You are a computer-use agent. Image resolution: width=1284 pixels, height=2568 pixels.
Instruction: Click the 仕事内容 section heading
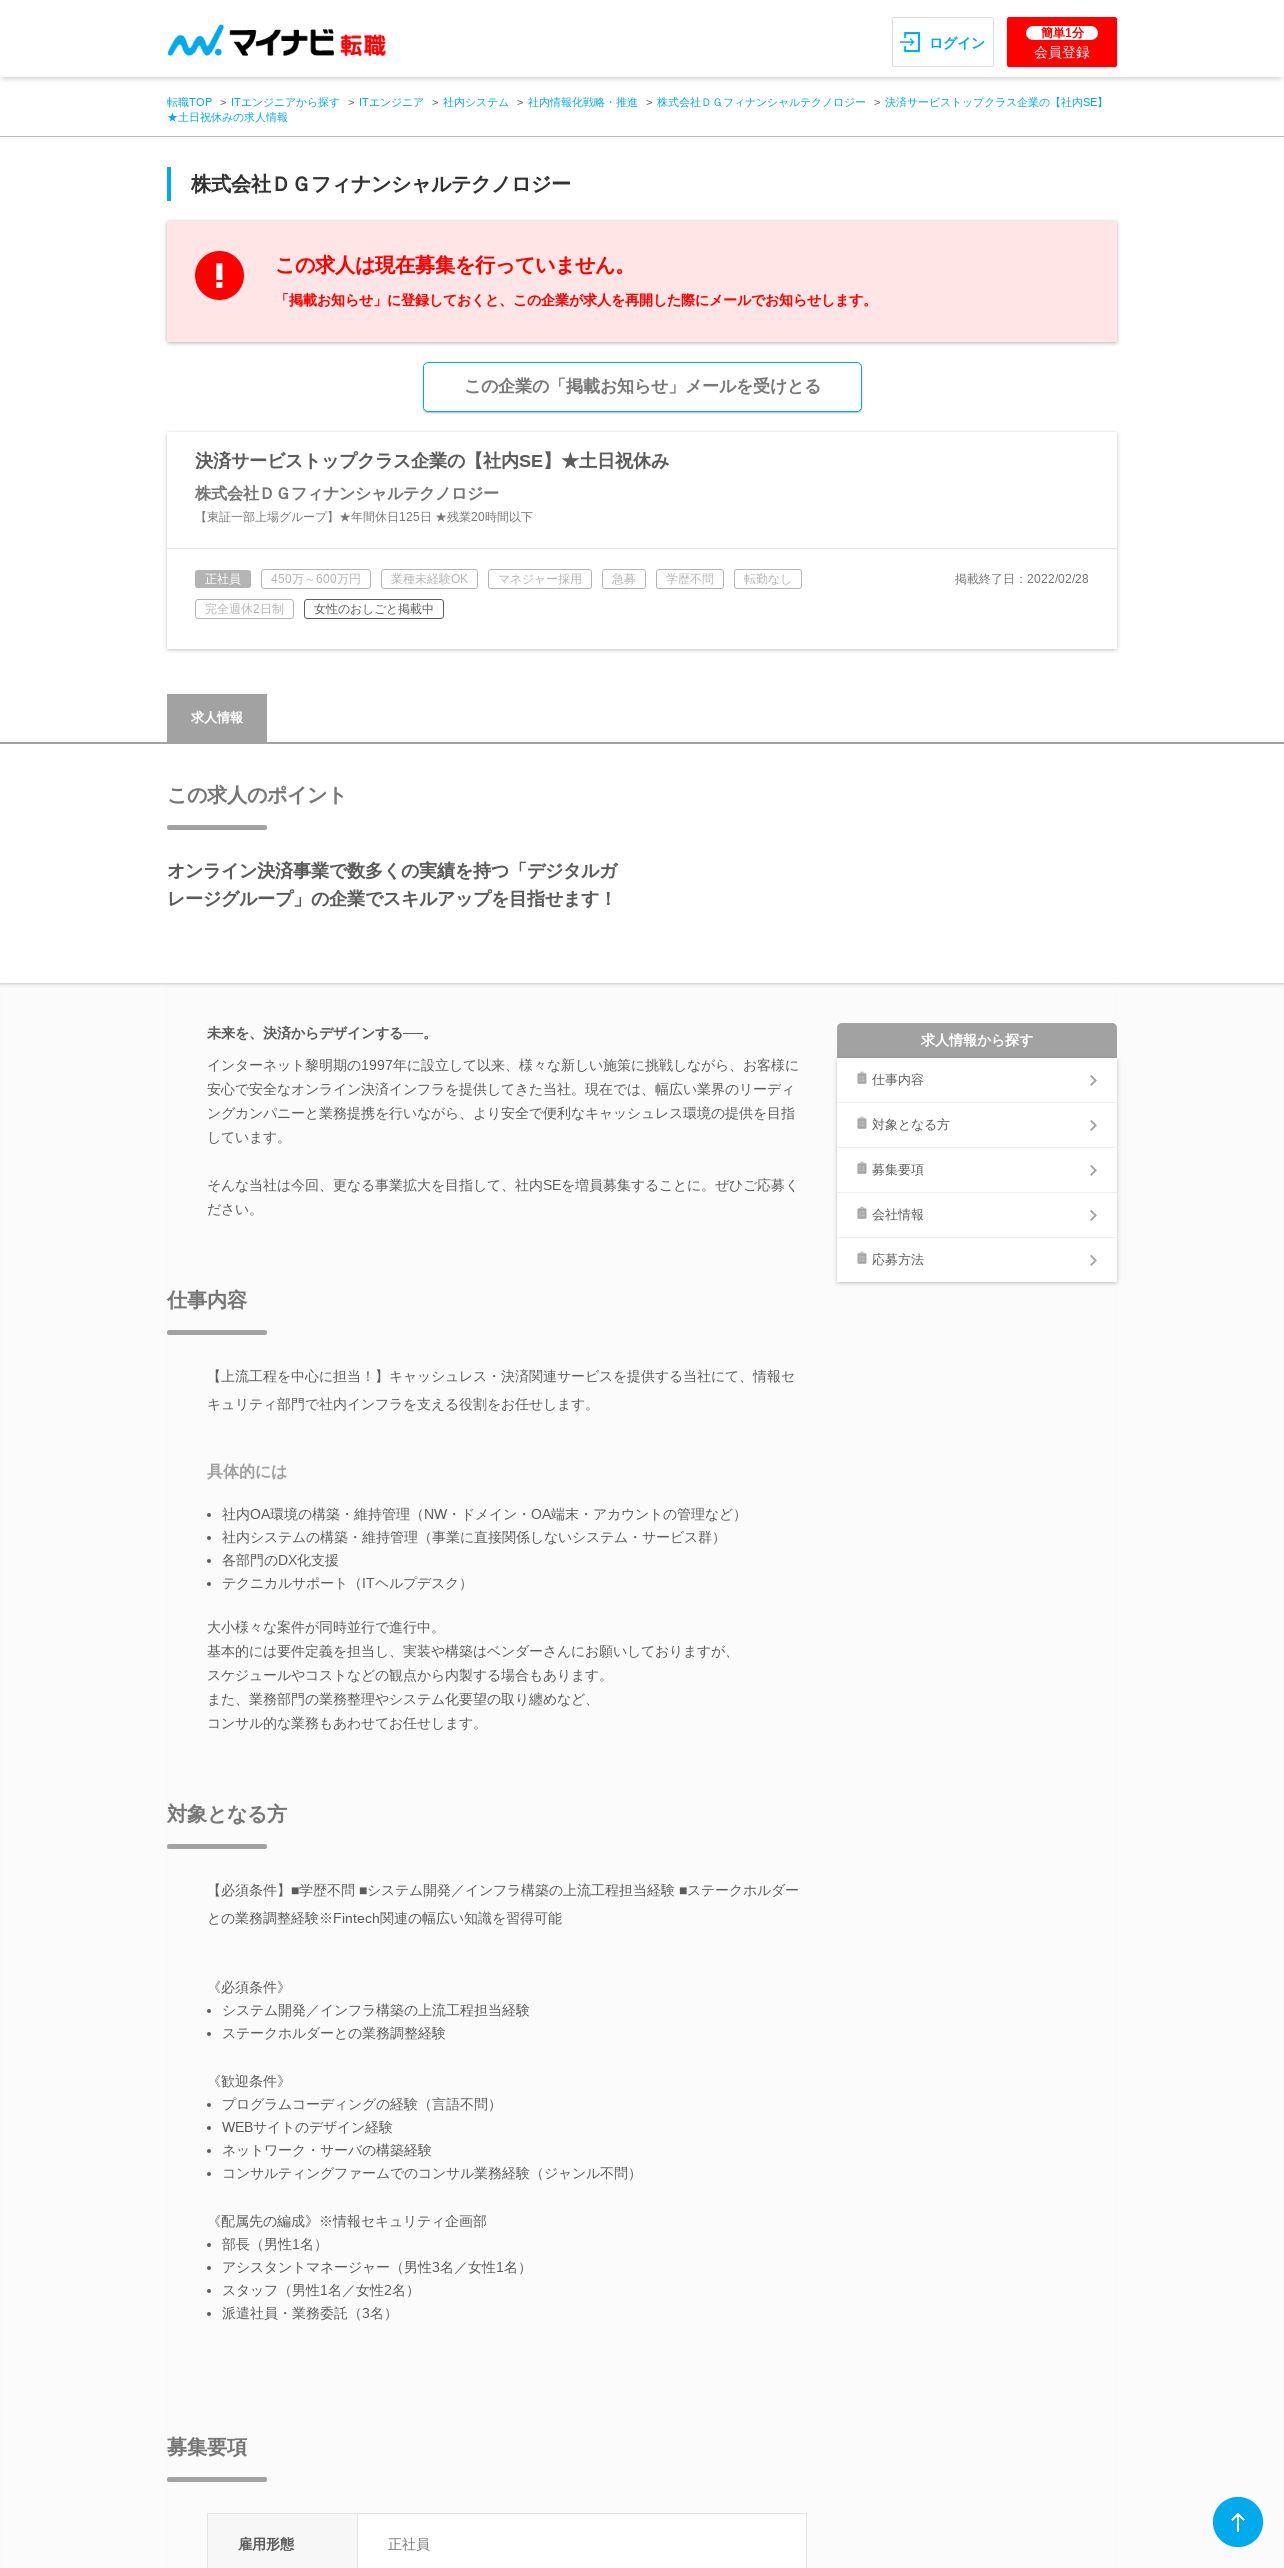pyautogui.click(x=207, y=1300)
